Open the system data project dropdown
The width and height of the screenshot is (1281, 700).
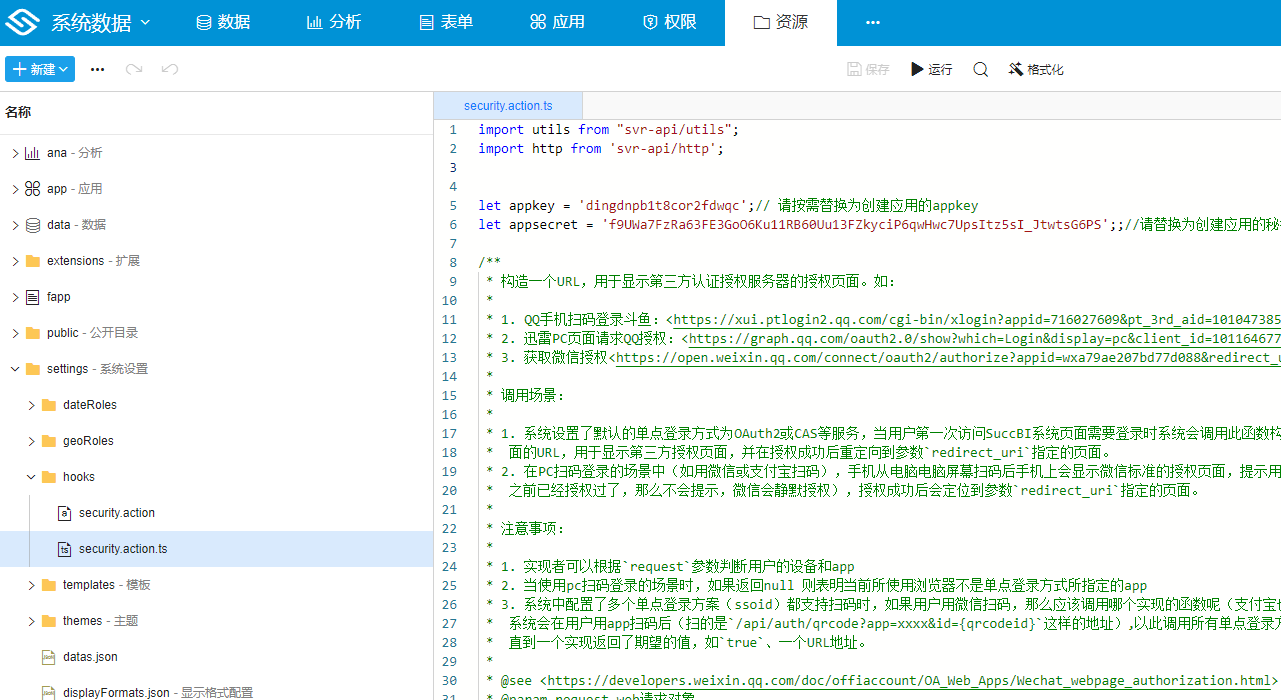coord(100,22)
